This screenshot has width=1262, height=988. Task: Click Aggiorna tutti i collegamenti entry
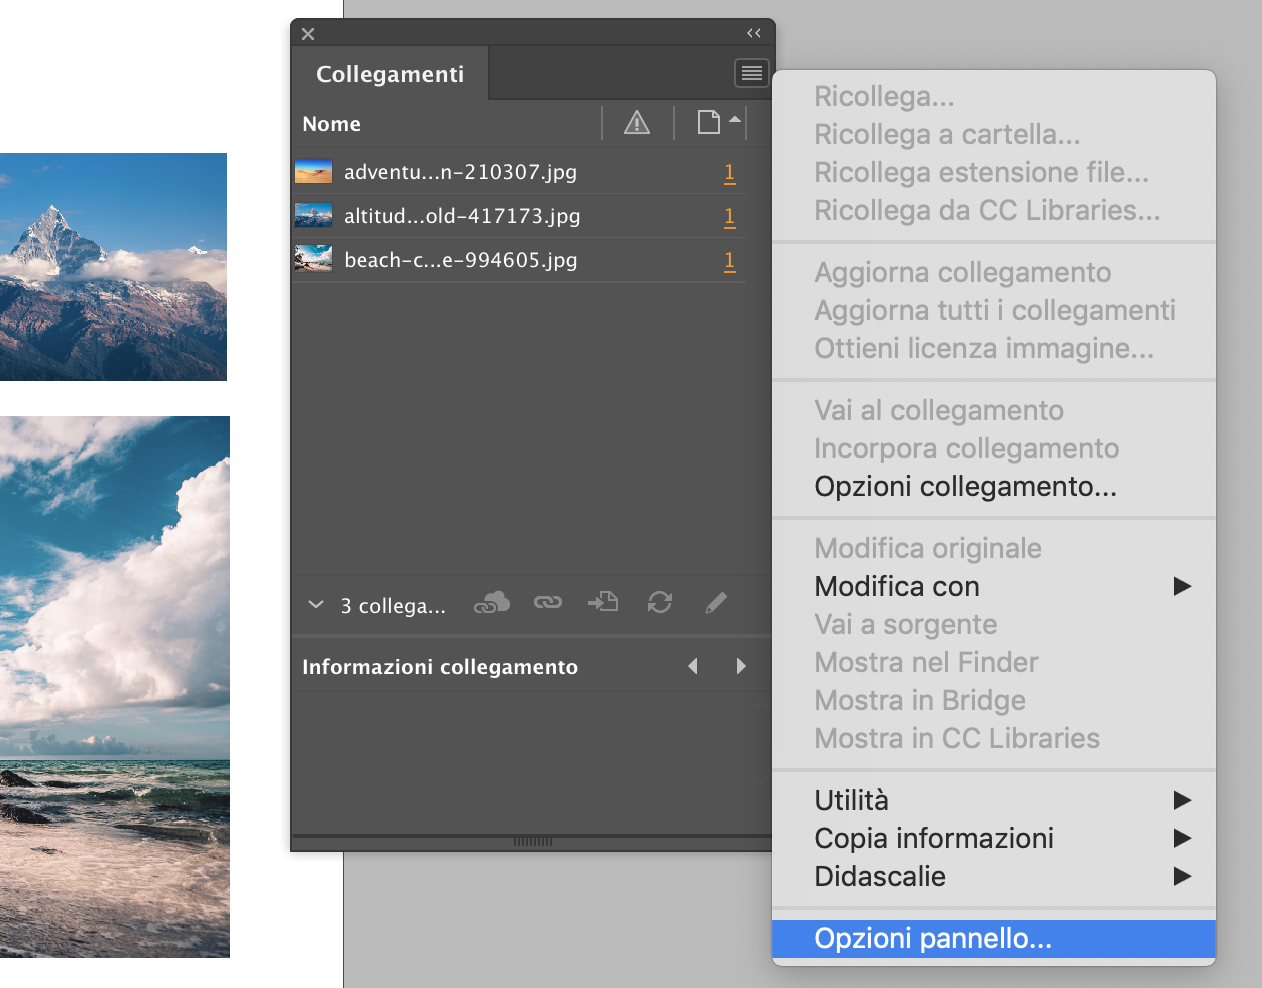[994, 310]
